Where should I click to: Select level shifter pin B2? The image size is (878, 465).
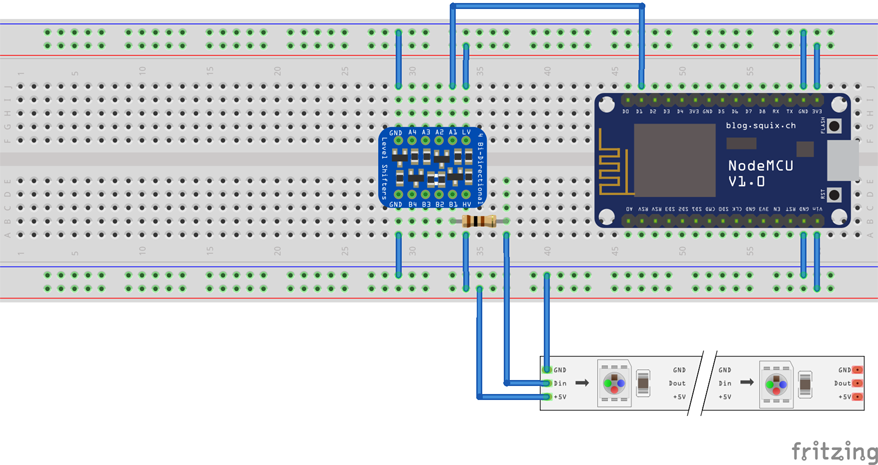439,194
